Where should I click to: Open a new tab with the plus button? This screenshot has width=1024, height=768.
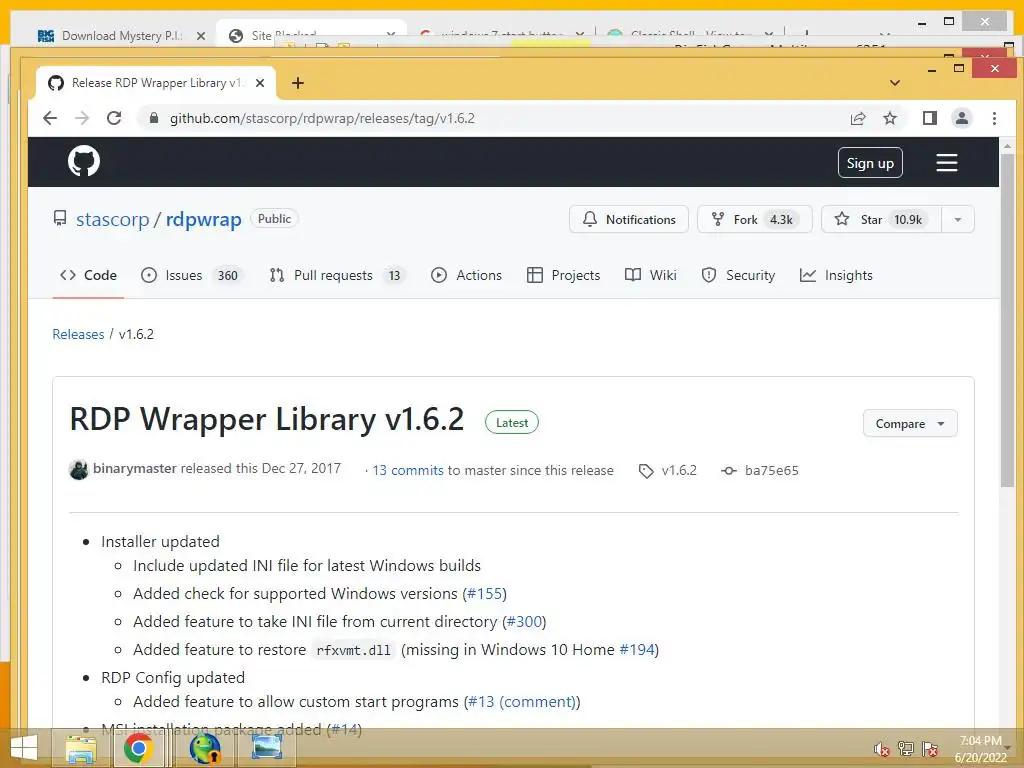pyautogui.click(x=298, y=83)
